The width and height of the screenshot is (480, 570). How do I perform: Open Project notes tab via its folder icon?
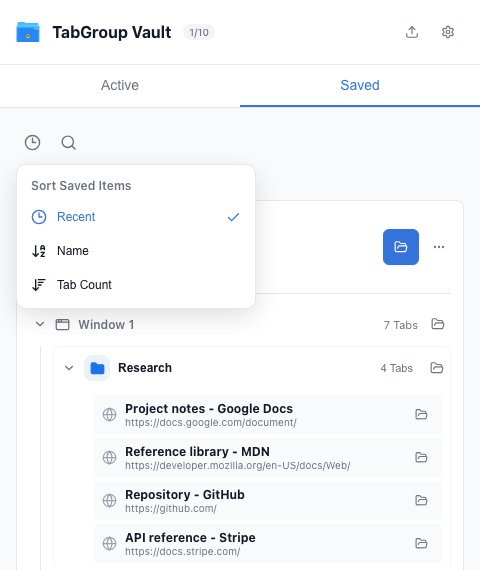click(421, 414)
